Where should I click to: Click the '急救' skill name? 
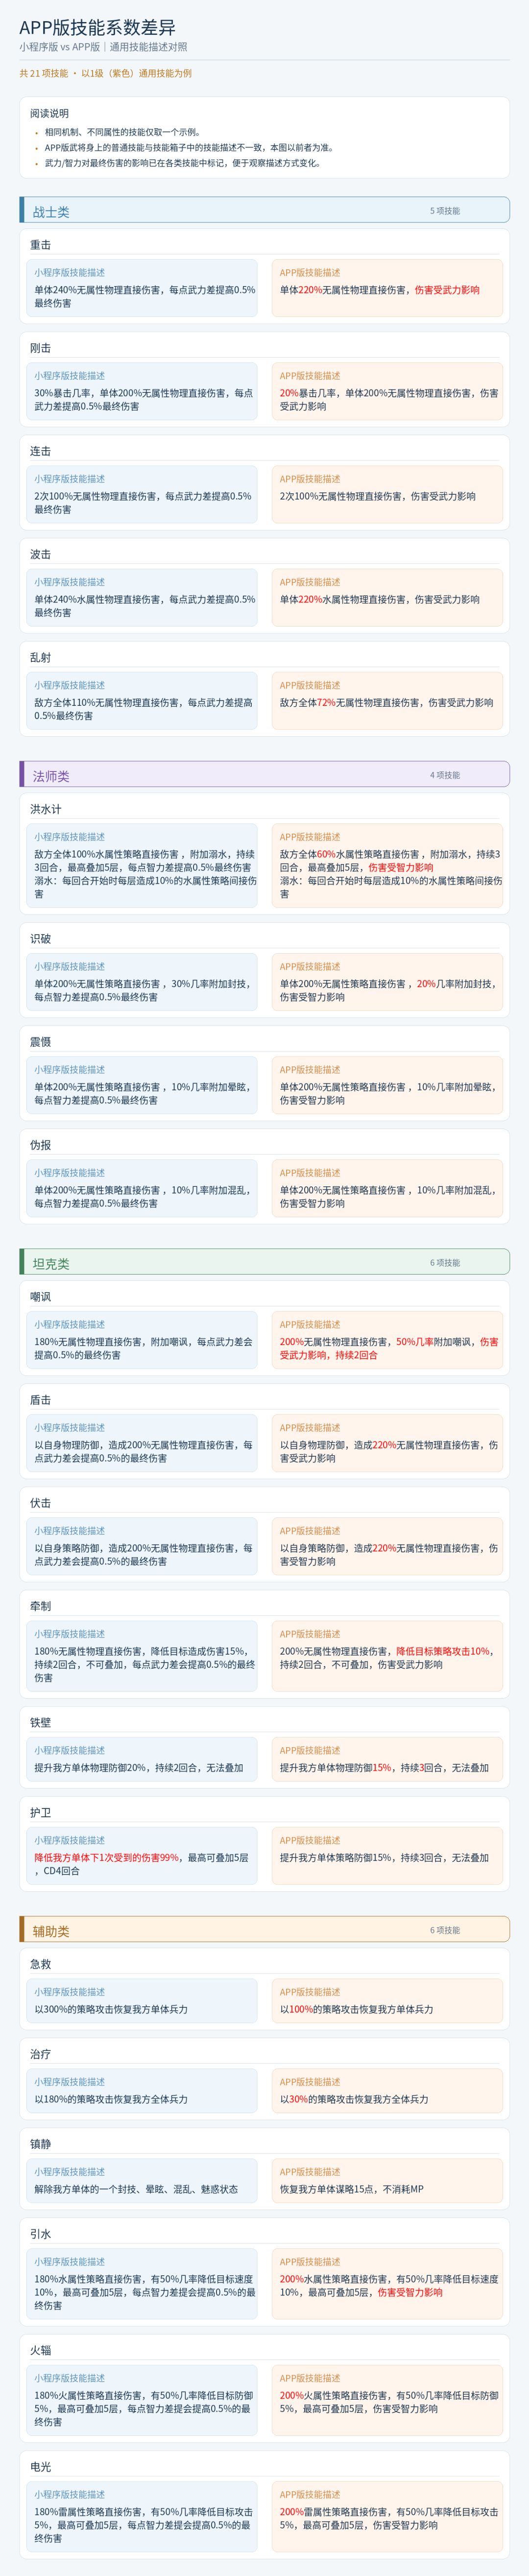pyautogui.click(x=40, y=1964)
